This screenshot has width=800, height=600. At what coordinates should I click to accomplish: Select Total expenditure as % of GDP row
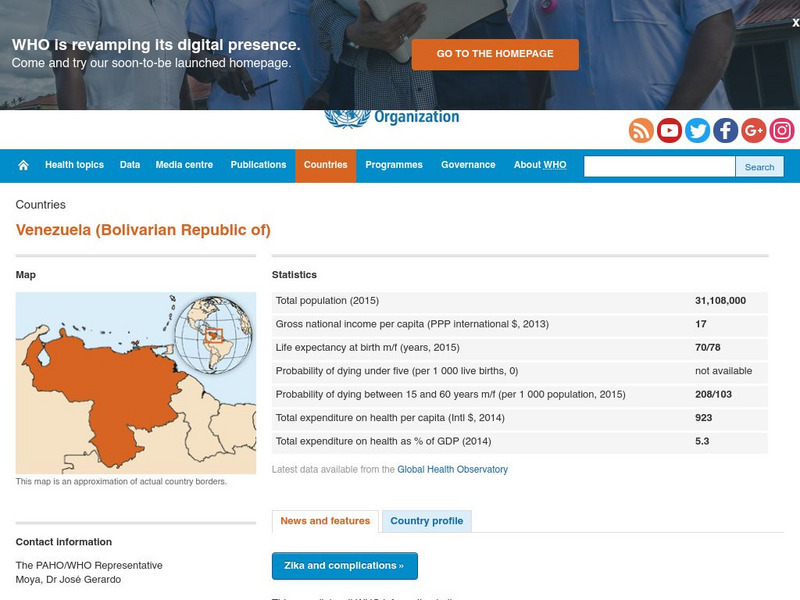(519, 441)
